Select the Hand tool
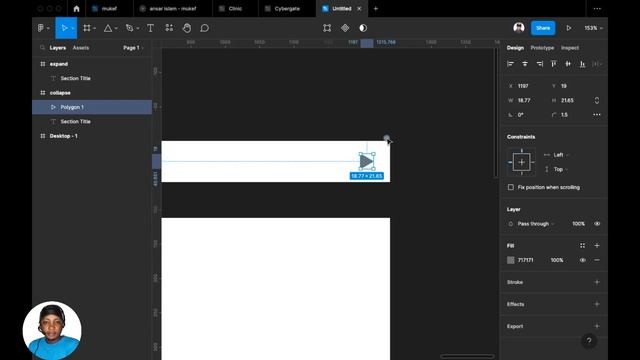 pos(187,28)
